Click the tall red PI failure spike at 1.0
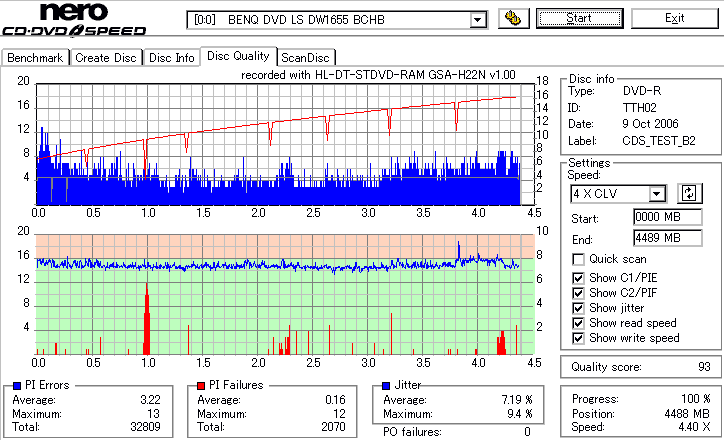The image size is (724, 441). coord(147,319)
